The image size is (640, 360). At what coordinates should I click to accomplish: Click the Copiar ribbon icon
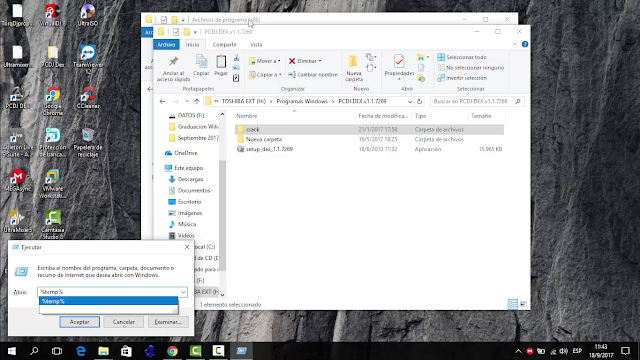coord(201,62)
